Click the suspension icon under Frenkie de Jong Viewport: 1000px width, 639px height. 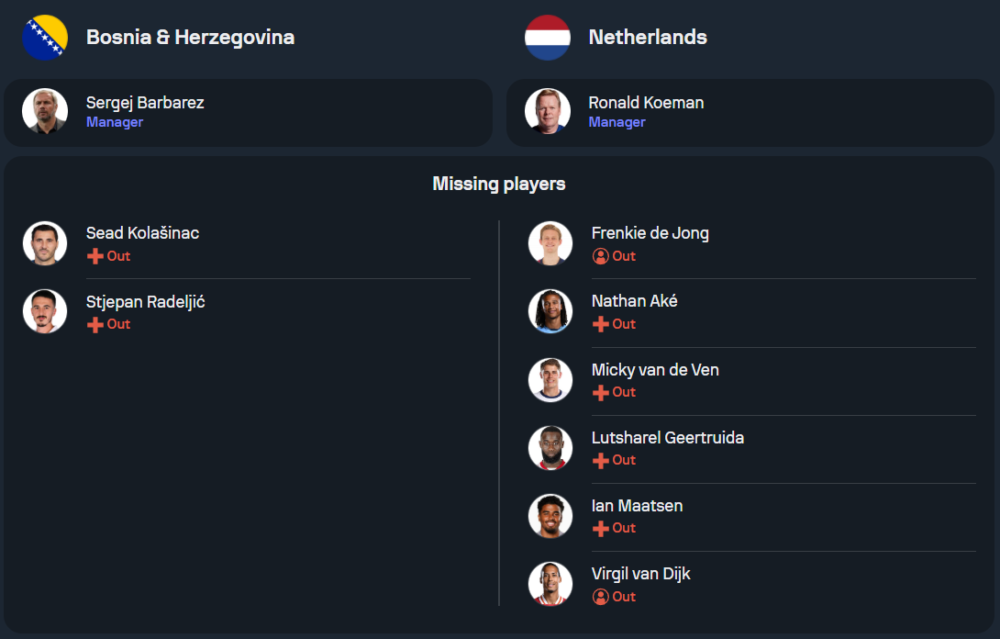point(600,256)
